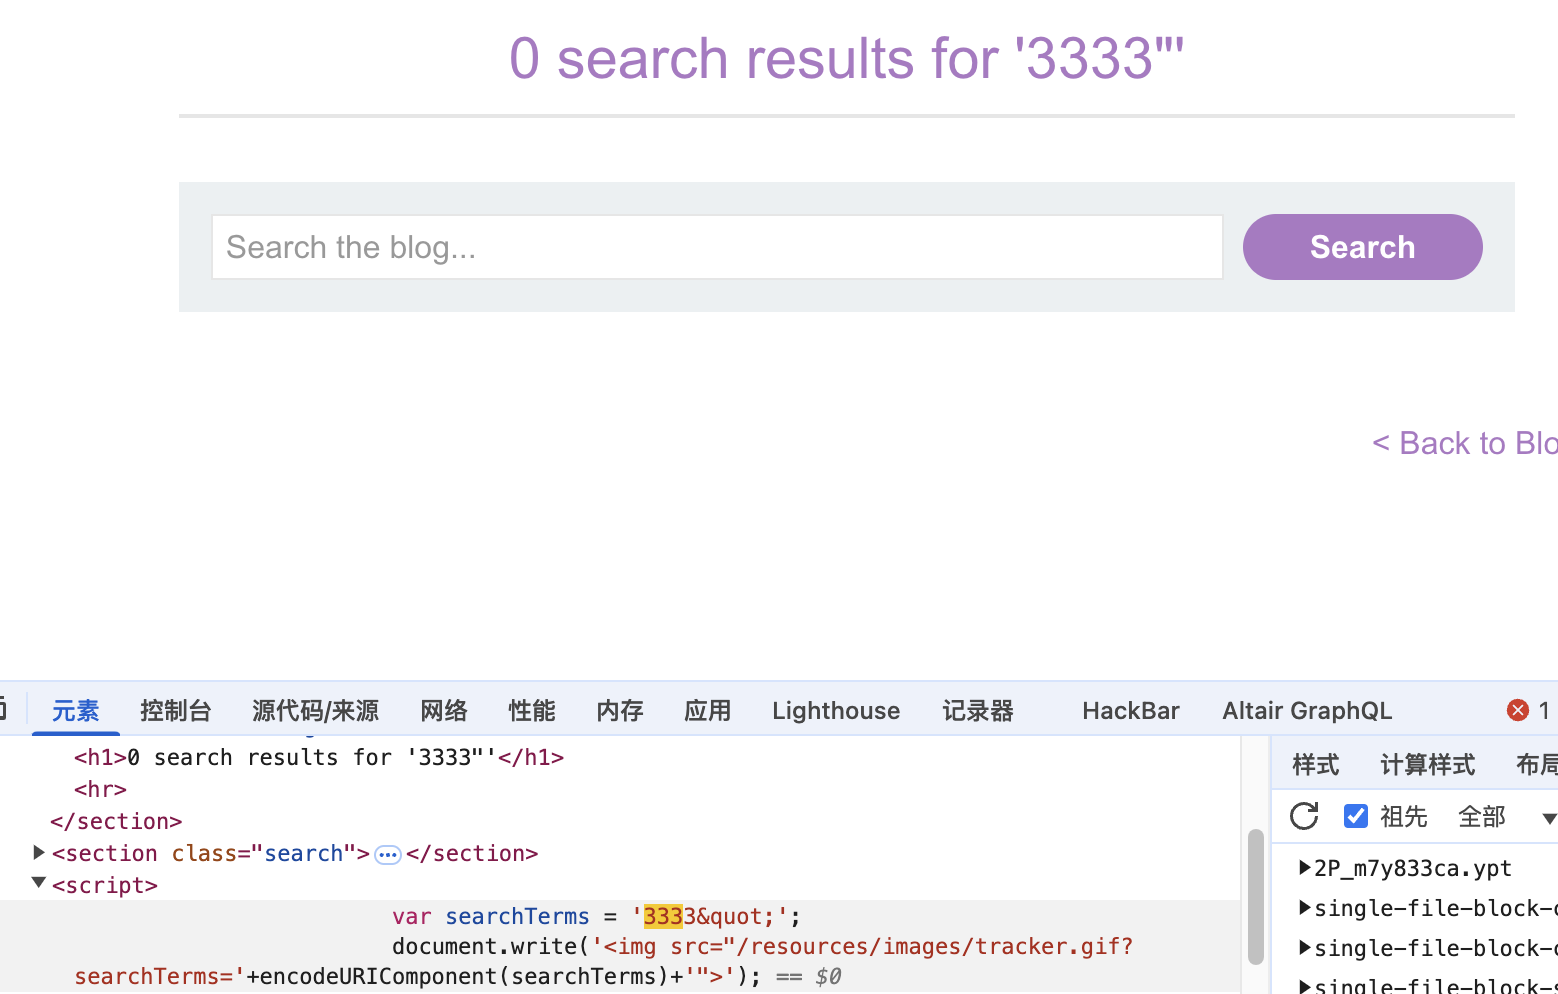This screenshot has width=1558, height=994.
Task: Click the refresh icon in the computed styles pane
Action: tap(1304, 816)
